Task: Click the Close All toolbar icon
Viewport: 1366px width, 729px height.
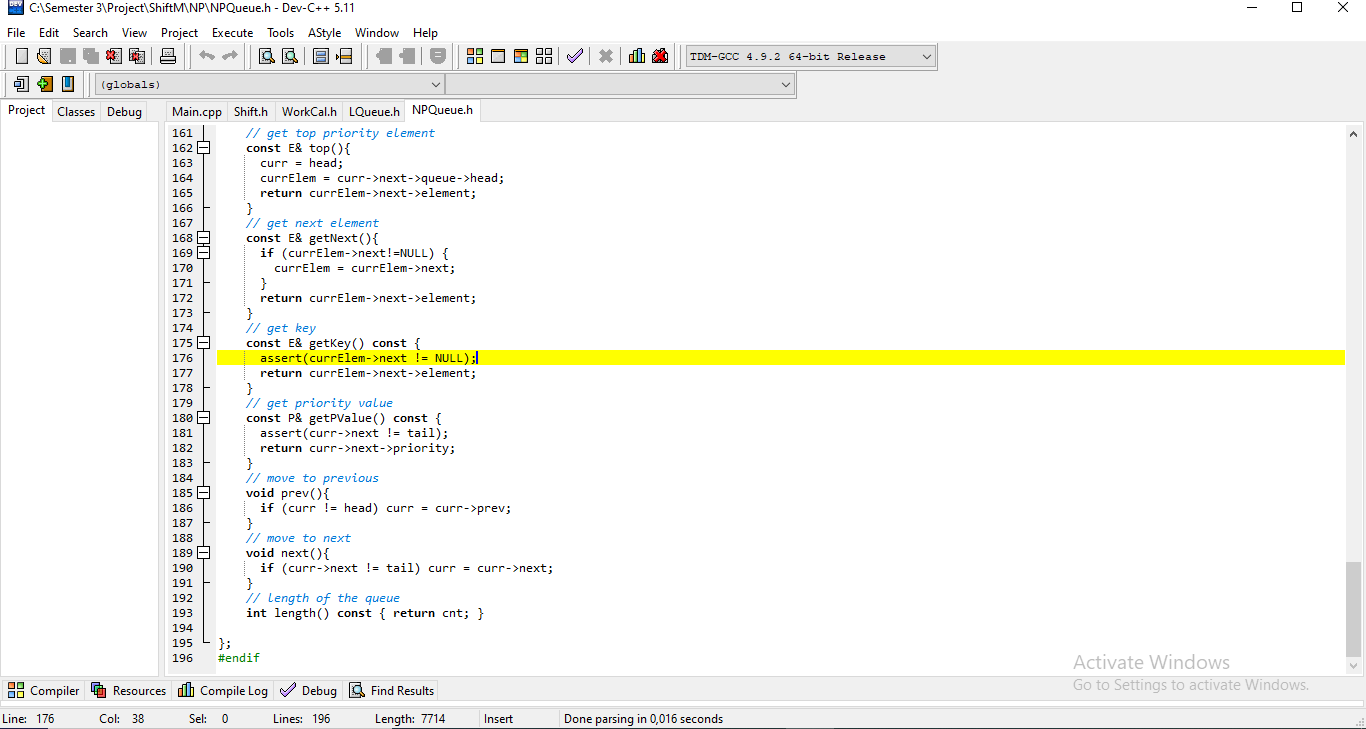Action: click(136, 56)
